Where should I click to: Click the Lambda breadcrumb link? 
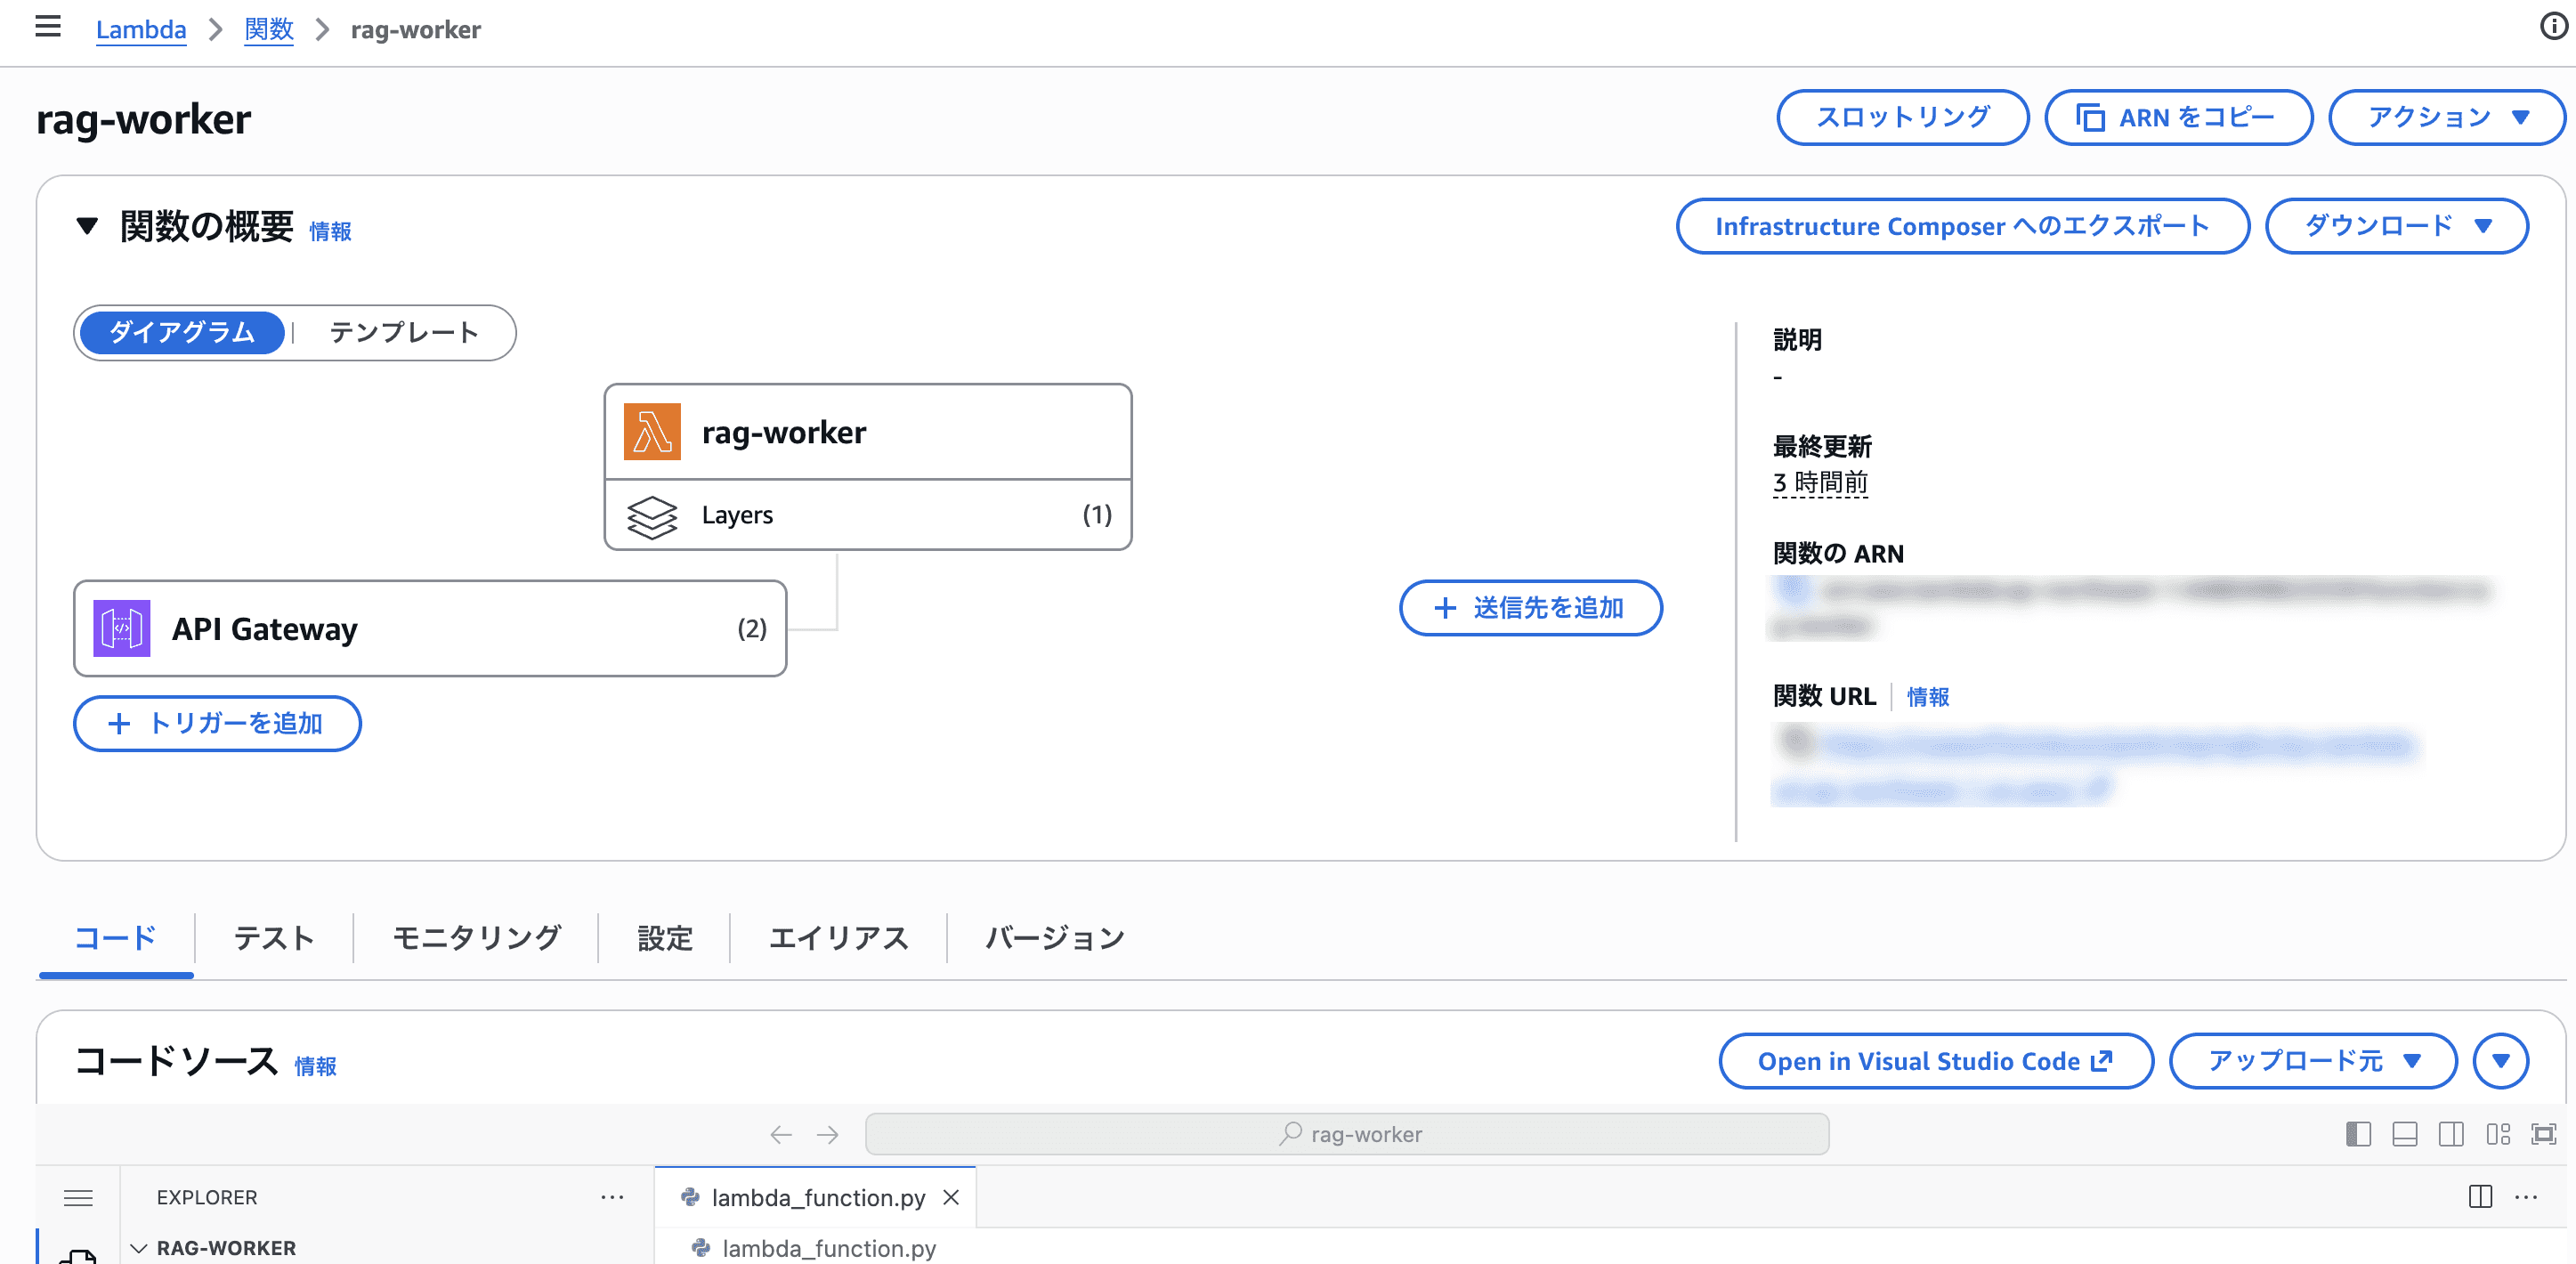click(141, 30)
